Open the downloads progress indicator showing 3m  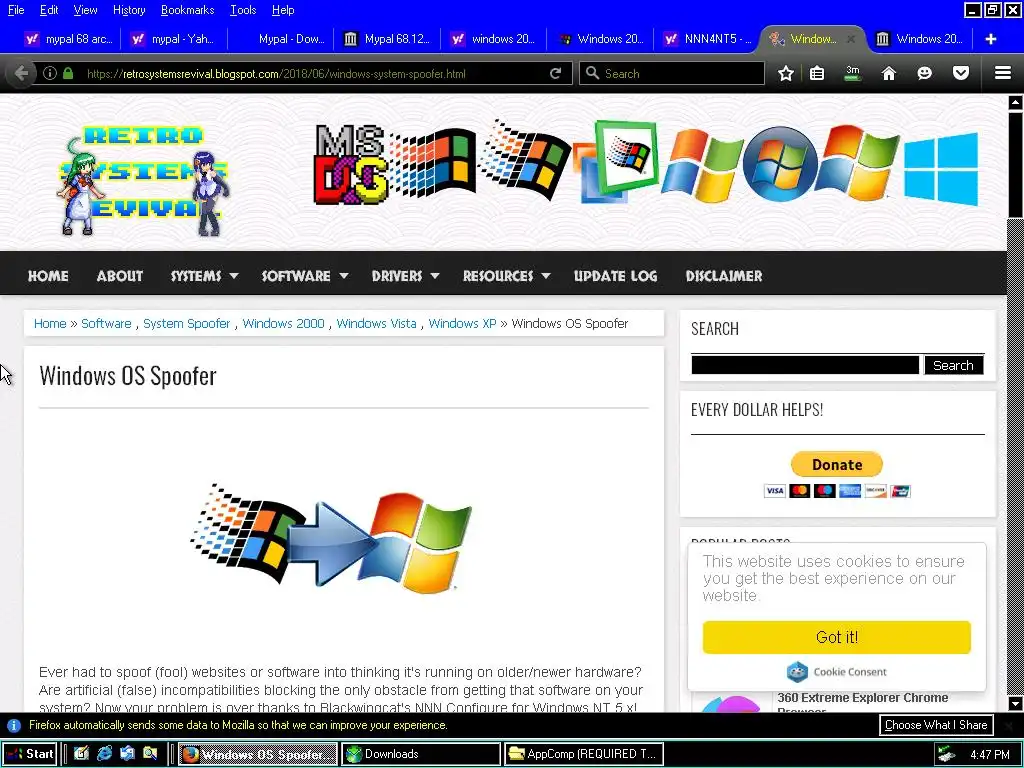pyautogui.click(x=853, y=73)
